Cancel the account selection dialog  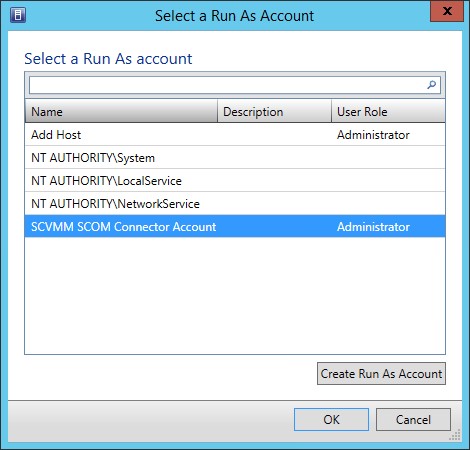pos(413,419)
